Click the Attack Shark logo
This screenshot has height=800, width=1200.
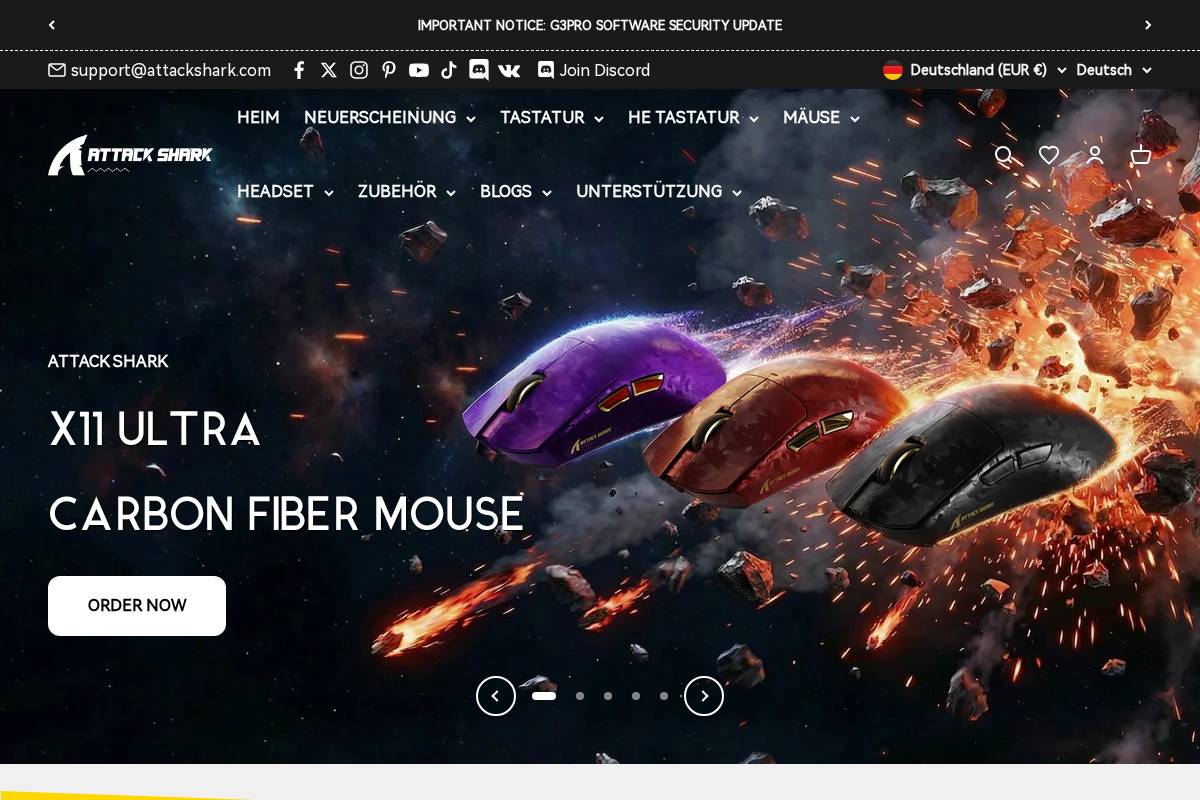[x=130, y=155]
